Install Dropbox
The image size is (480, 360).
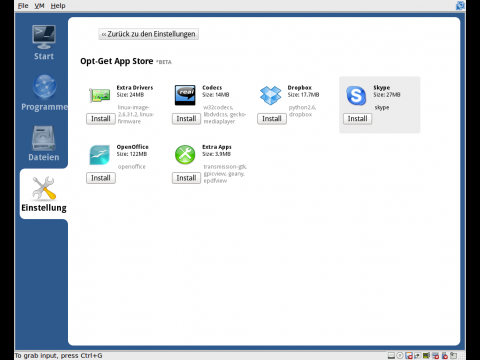[272, 119]
